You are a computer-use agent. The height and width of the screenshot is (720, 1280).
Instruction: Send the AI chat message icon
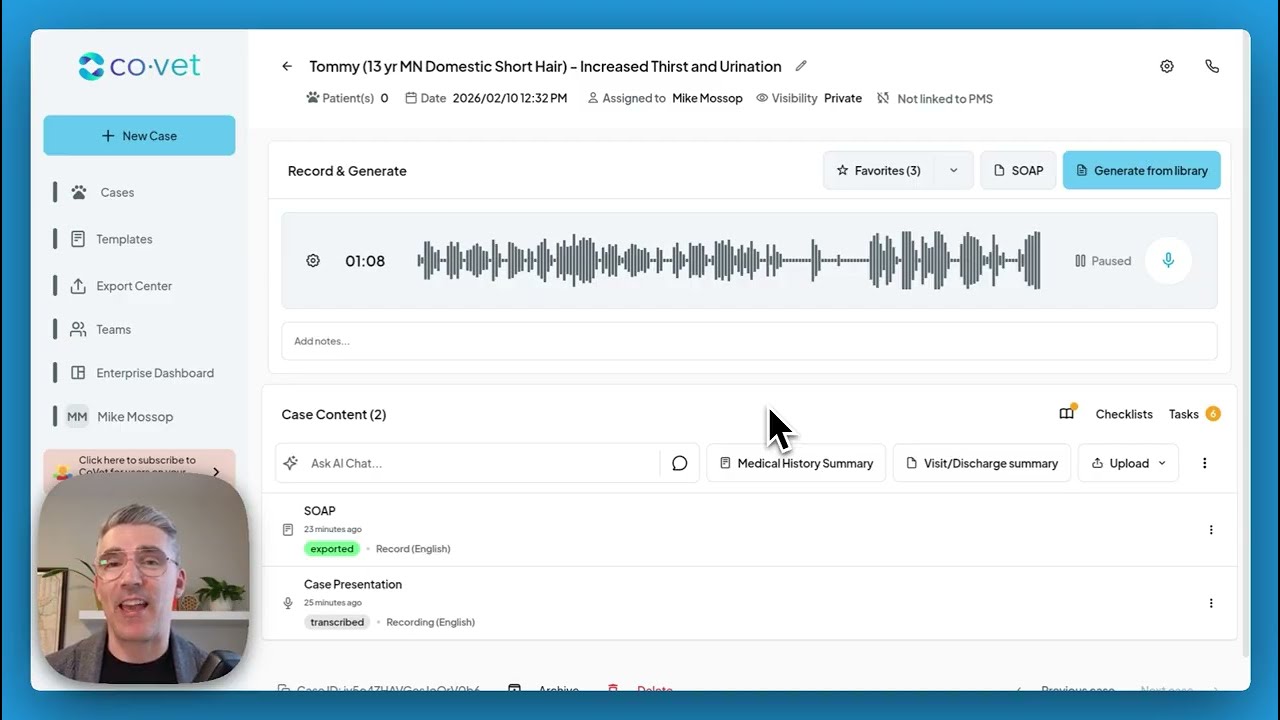point(680,463)
